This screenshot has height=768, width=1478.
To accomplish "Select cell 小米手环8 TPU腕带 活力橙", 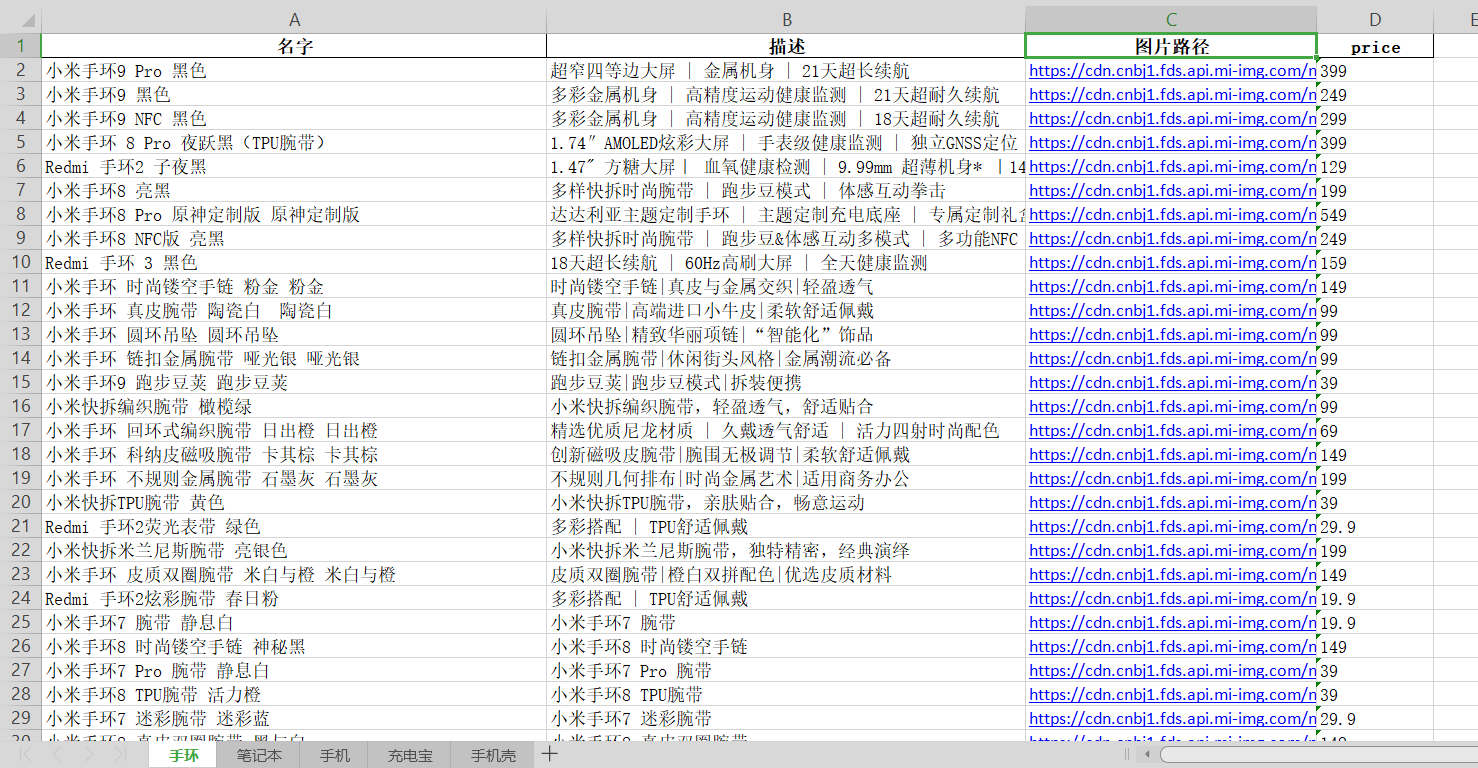I will pyautogui.click(x=294, y=694).
